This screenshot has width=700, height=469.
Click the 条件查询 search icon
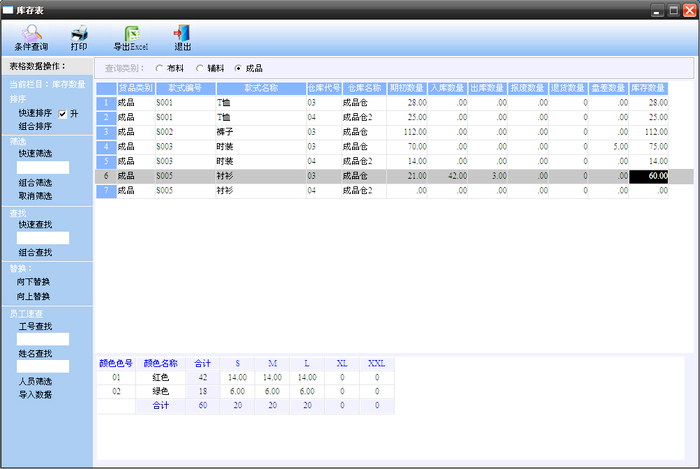tap(31, 33)
